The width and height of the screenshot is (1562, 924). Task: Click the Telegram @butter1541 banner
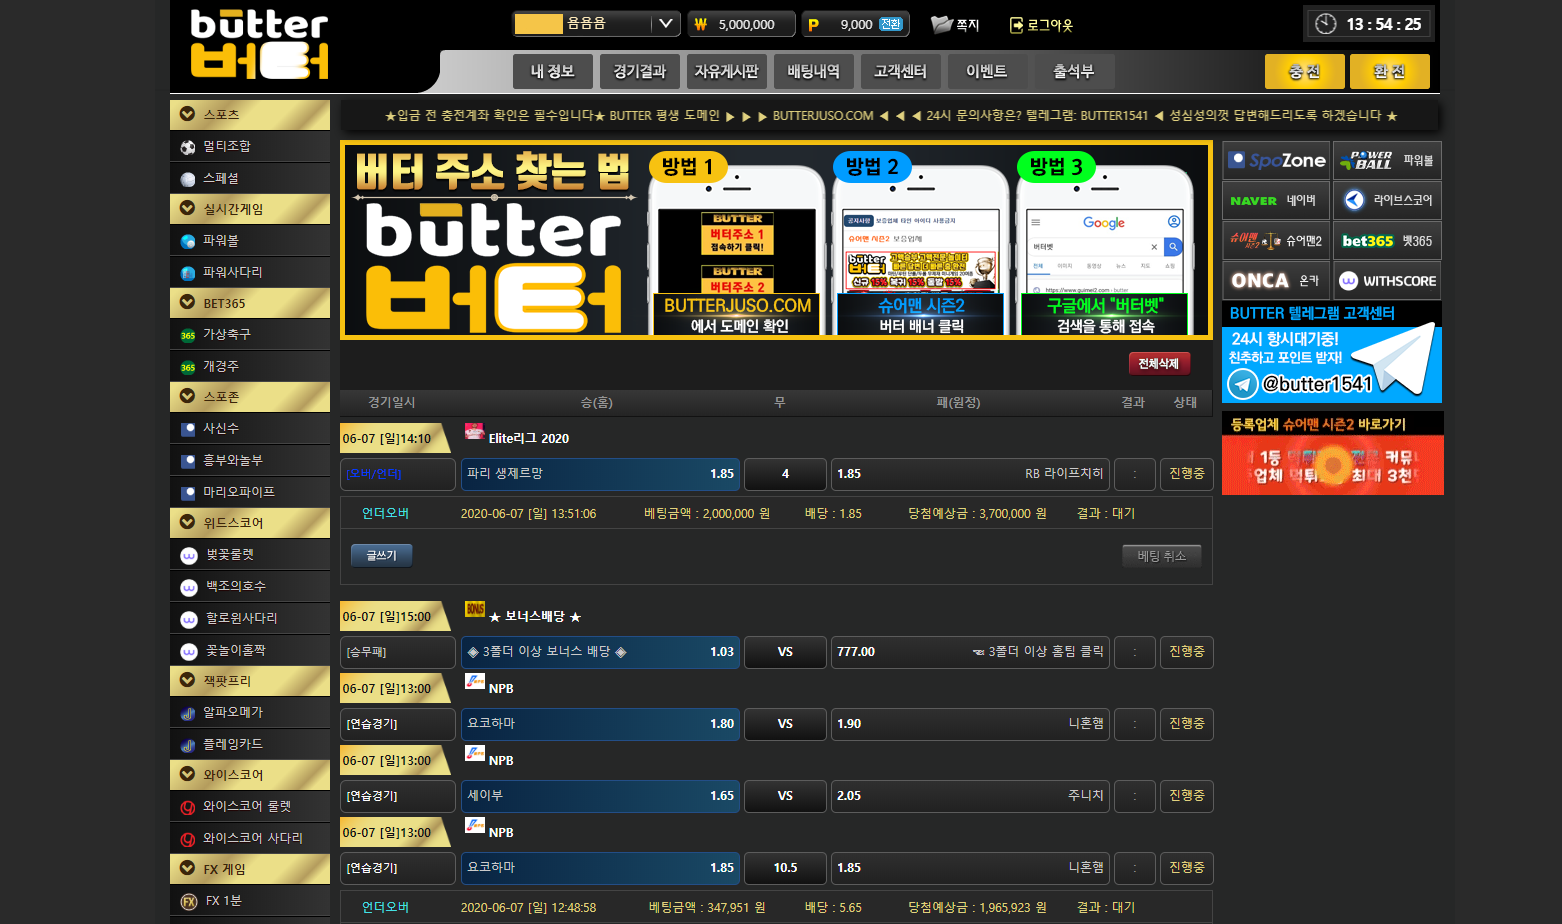1331,365
